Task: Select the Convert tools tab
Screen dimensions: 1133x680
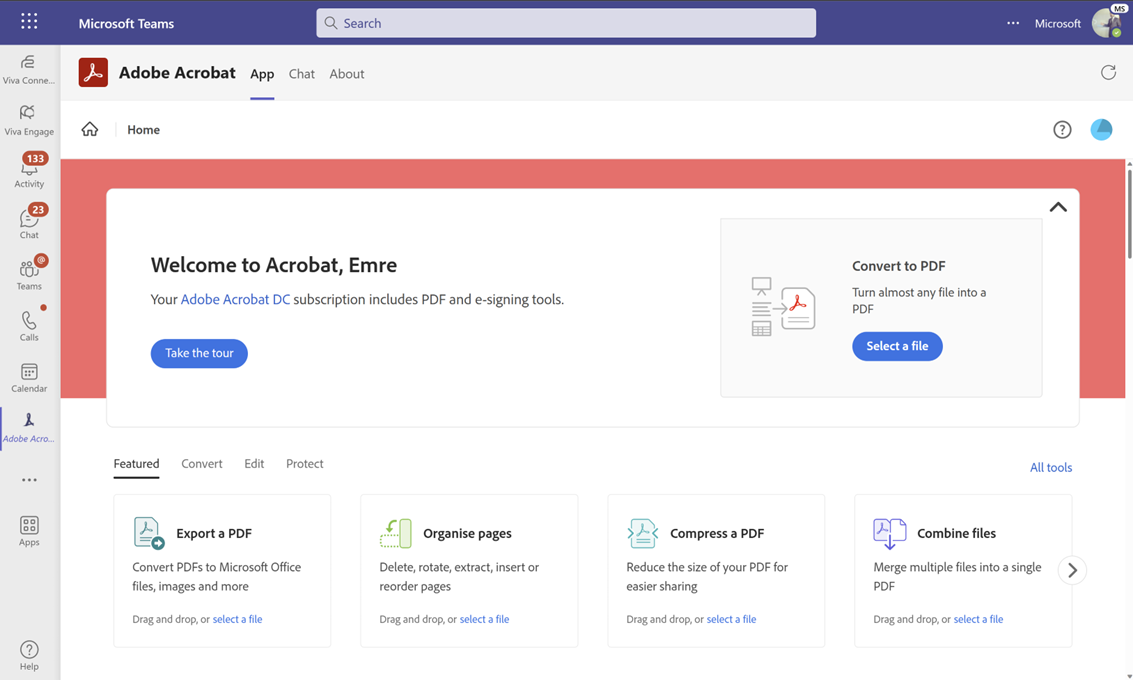Action: [x=202, y=464]
